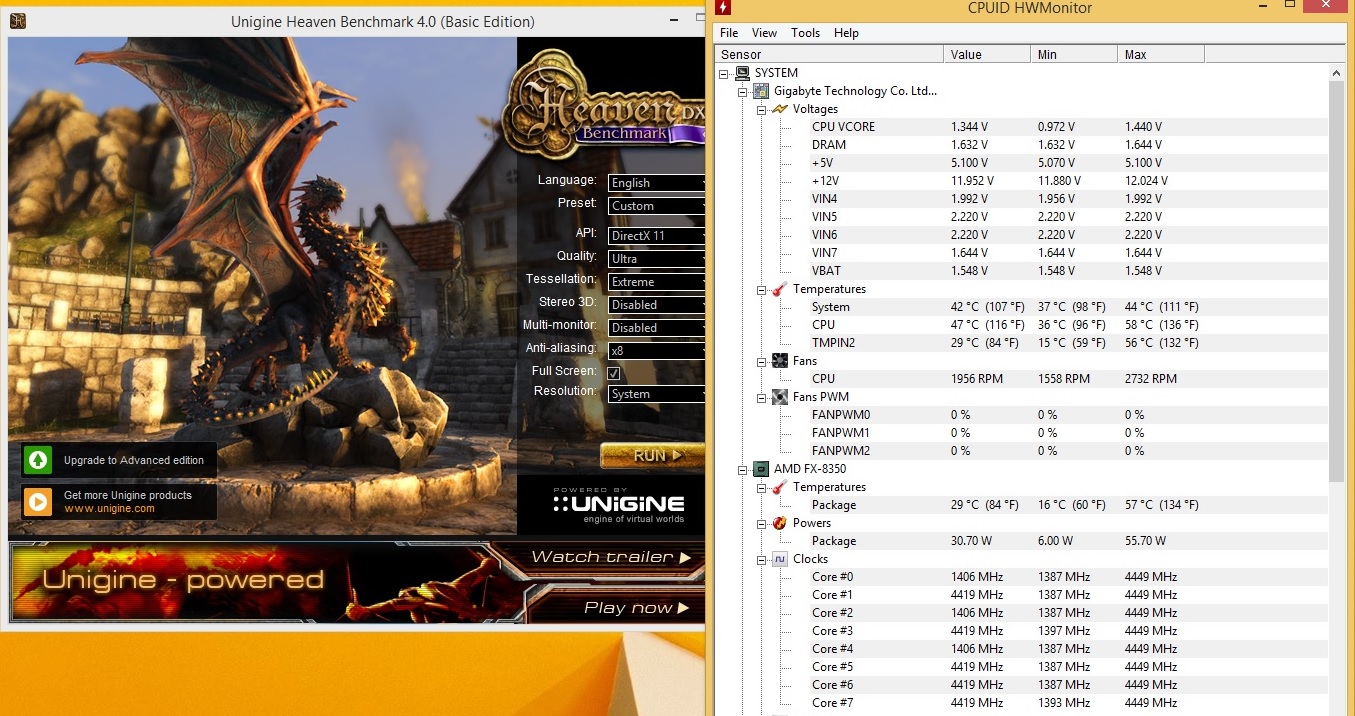Select the TMPIN2 temperature row
This screenshot has width=1355, height=716.
coord(1069,343)
